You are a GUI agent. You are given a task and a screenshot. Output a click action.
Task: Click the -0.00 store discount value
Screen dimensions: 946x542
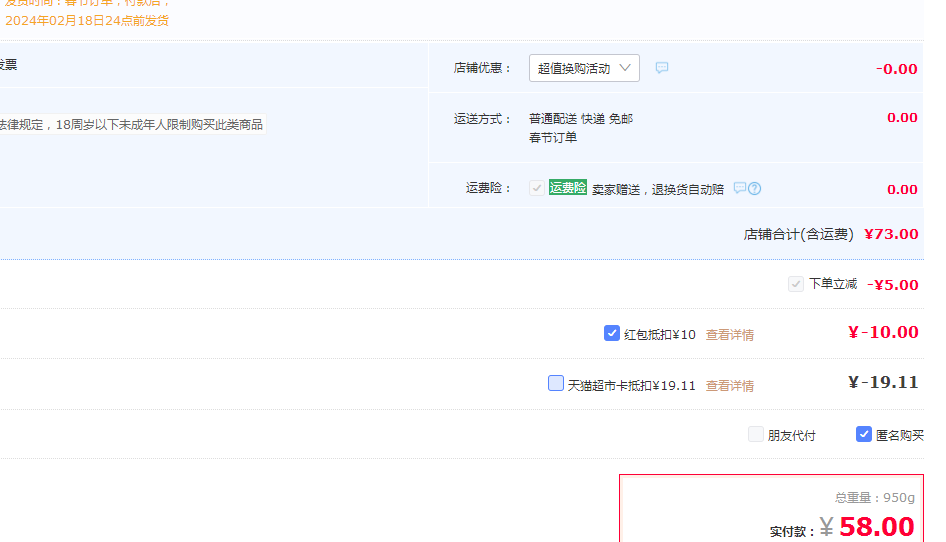(897, 69)
